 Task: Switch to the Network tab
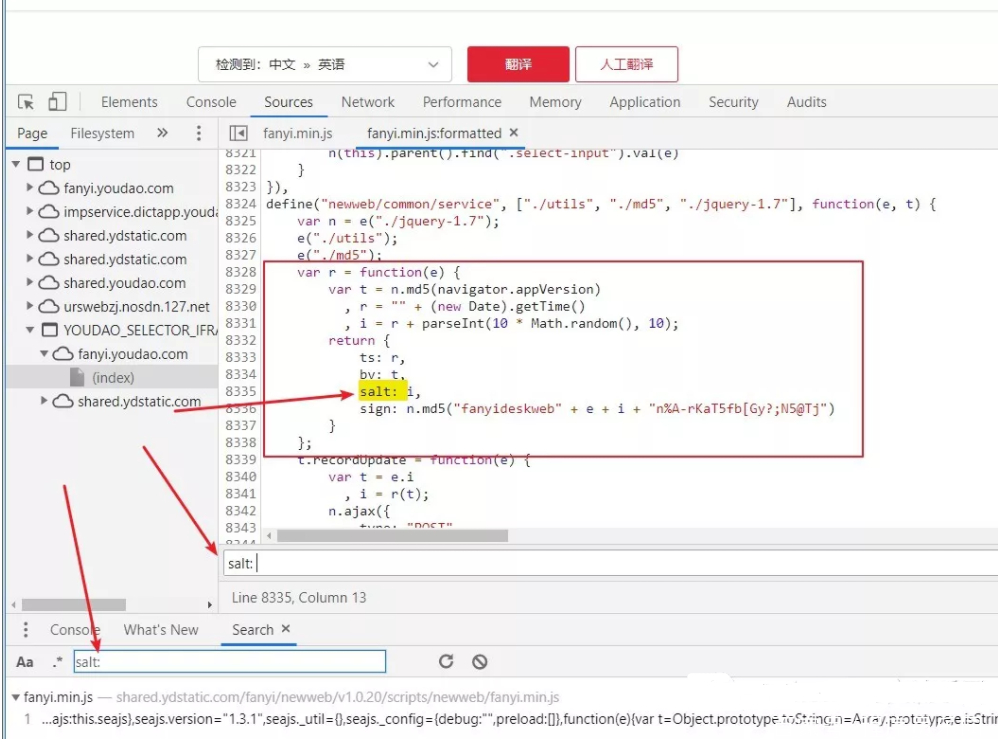(367, 102)
